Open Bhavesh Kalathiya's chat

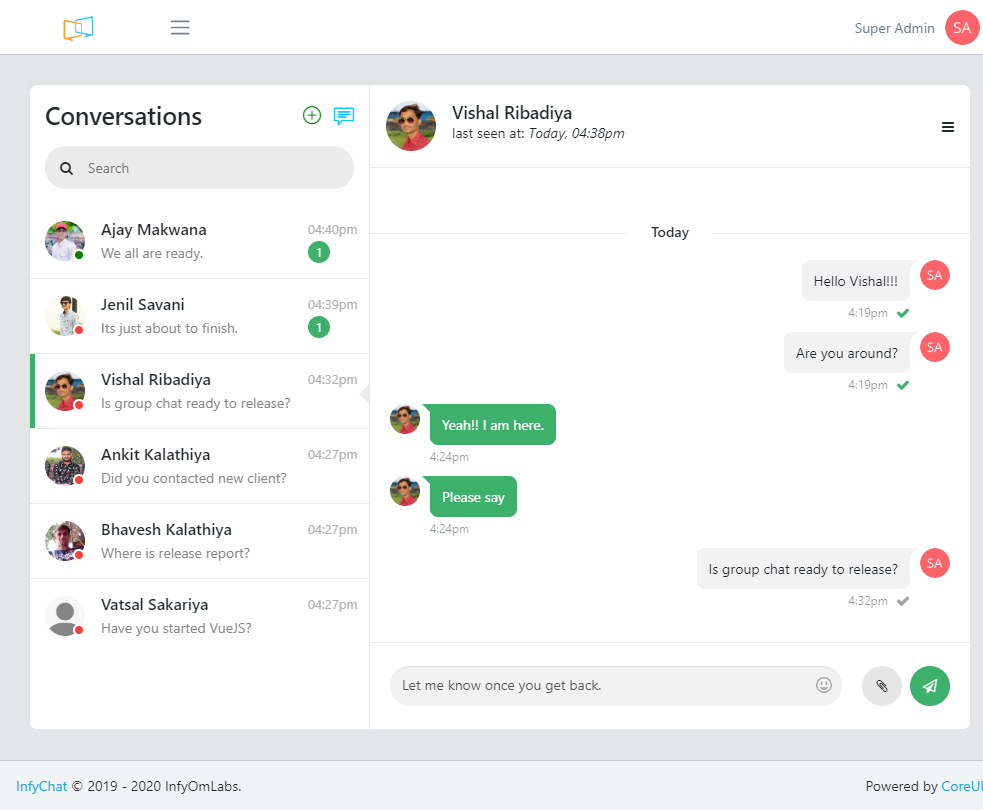tap(199, 541)
